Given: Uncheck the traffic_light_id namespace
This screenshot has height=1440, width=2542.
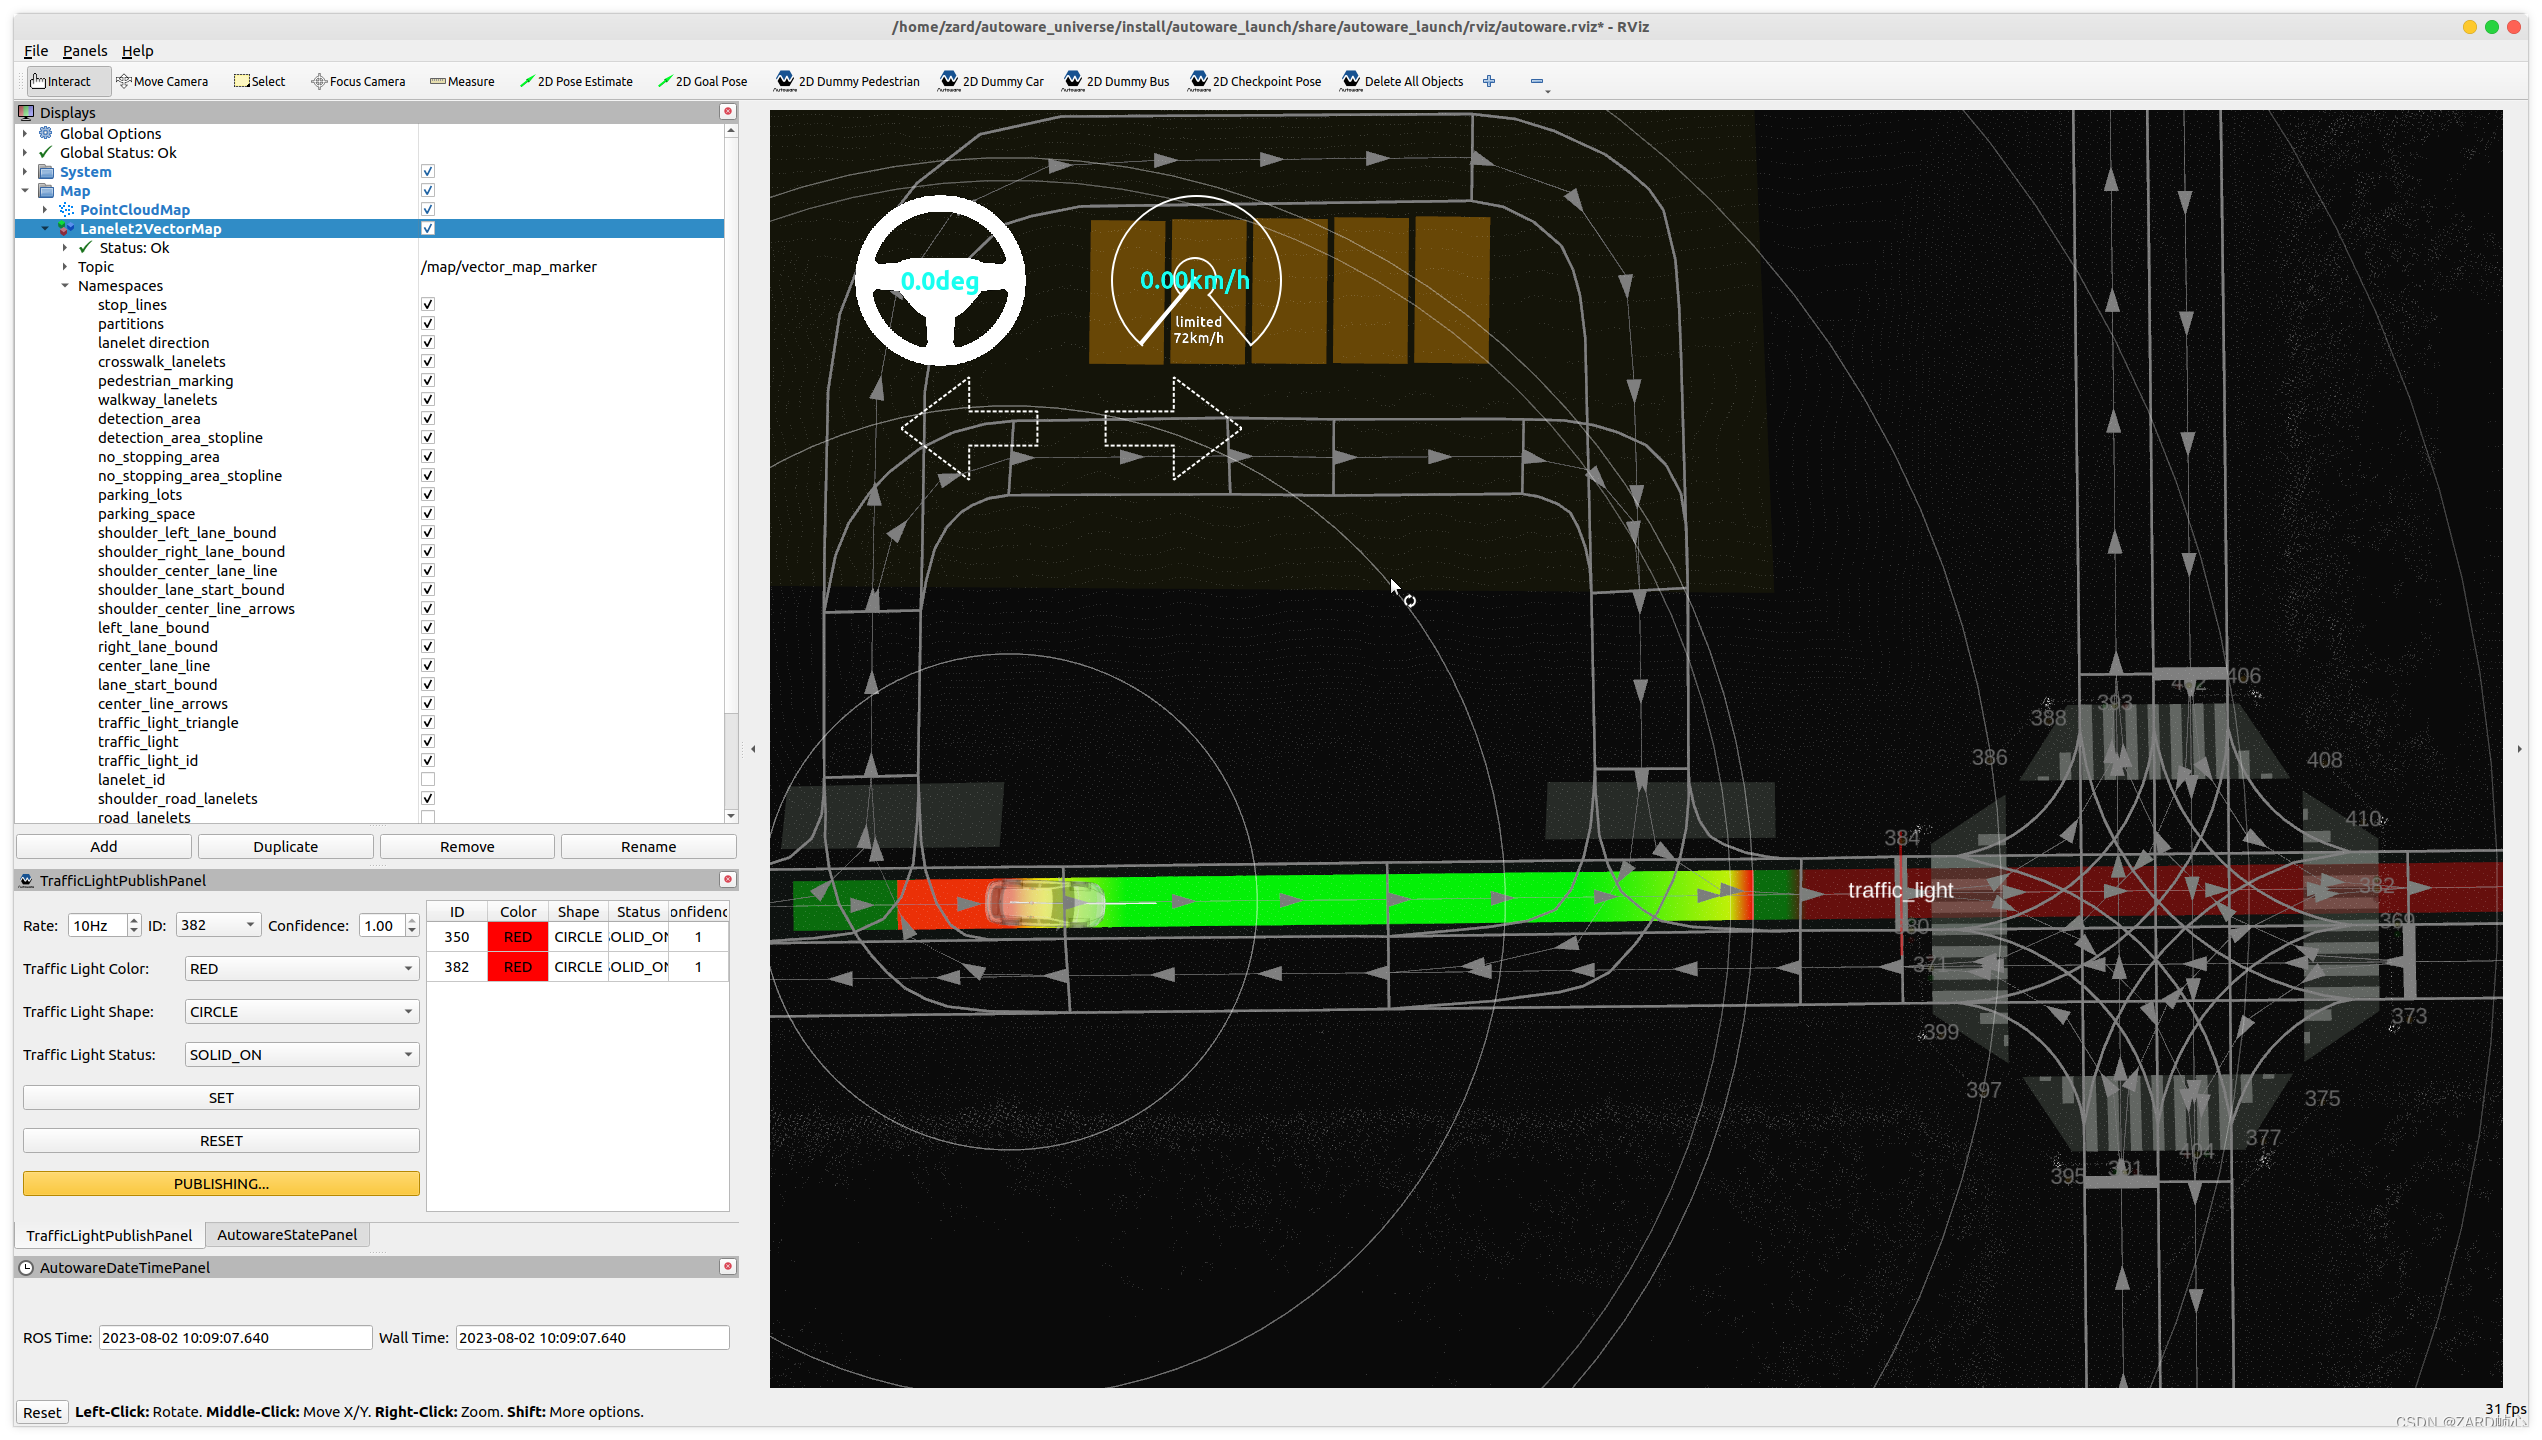Looking at the screenshot, I should [x=428, y=760].
